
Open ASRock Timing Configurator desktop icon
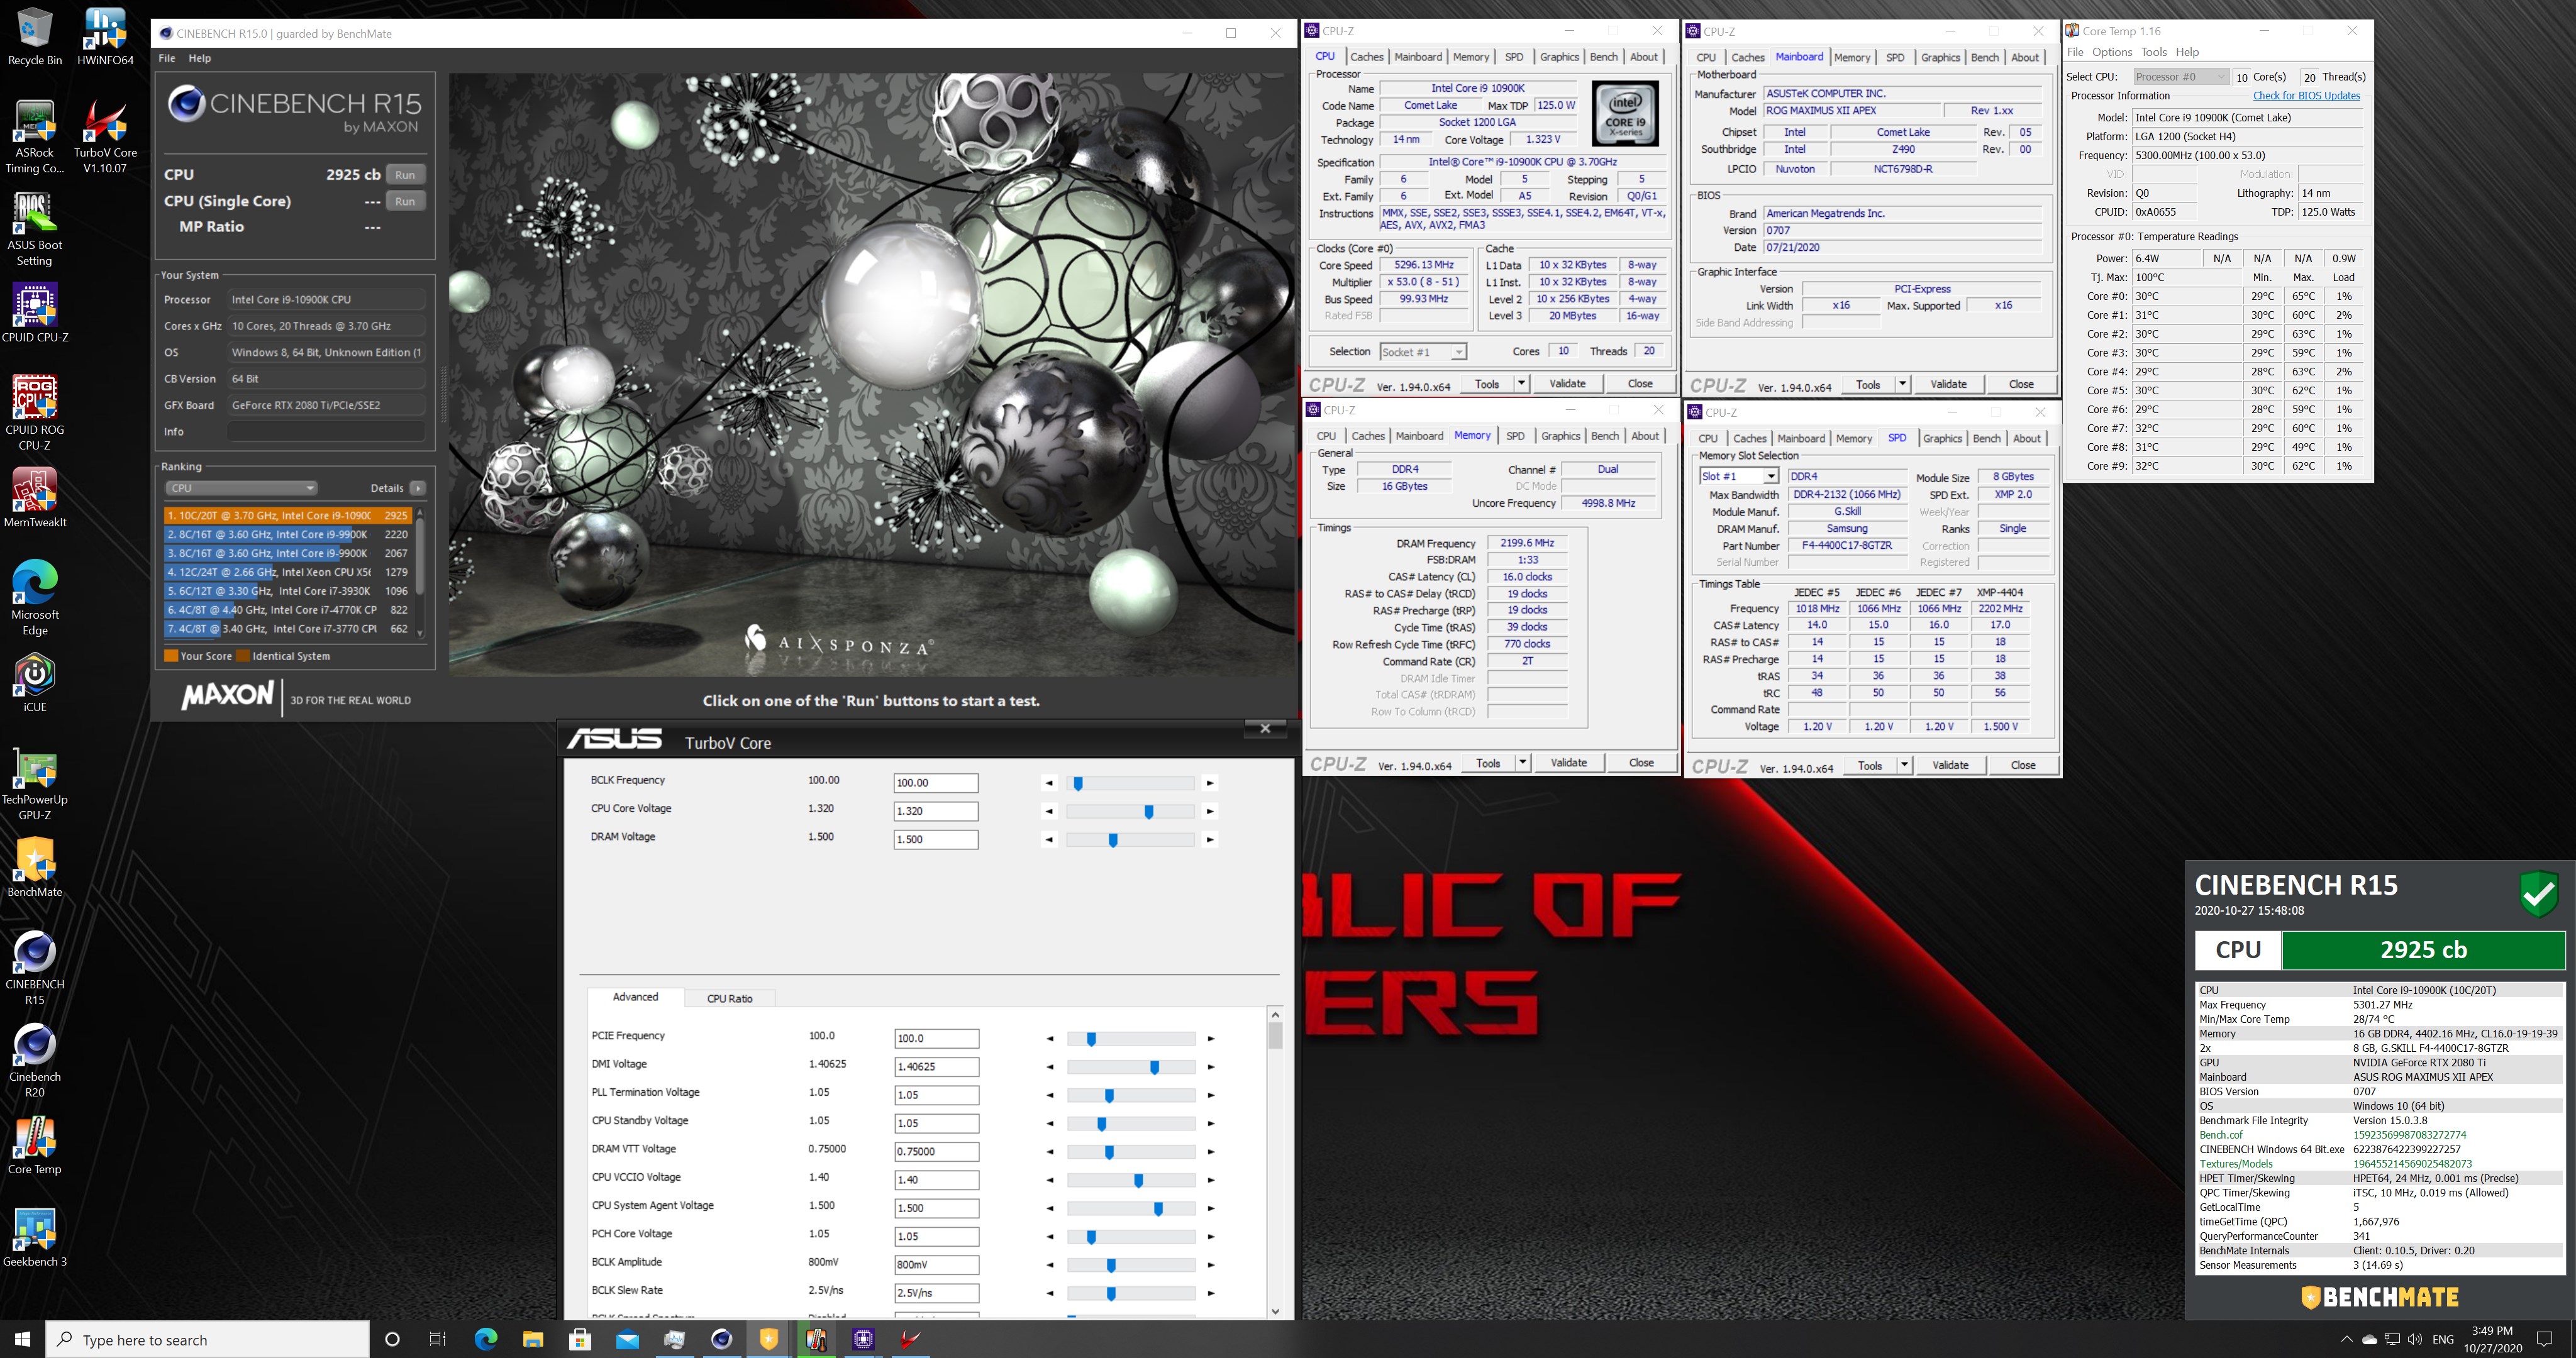click(34, 137)
